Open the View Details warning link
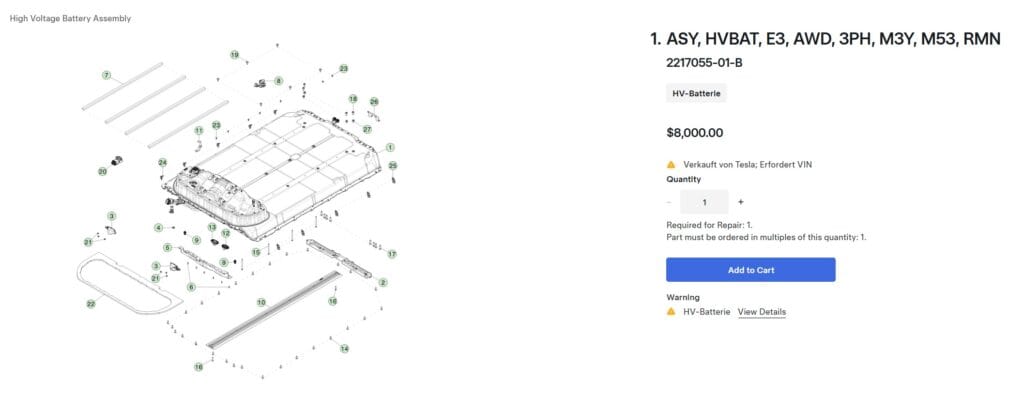 [761, 312]
